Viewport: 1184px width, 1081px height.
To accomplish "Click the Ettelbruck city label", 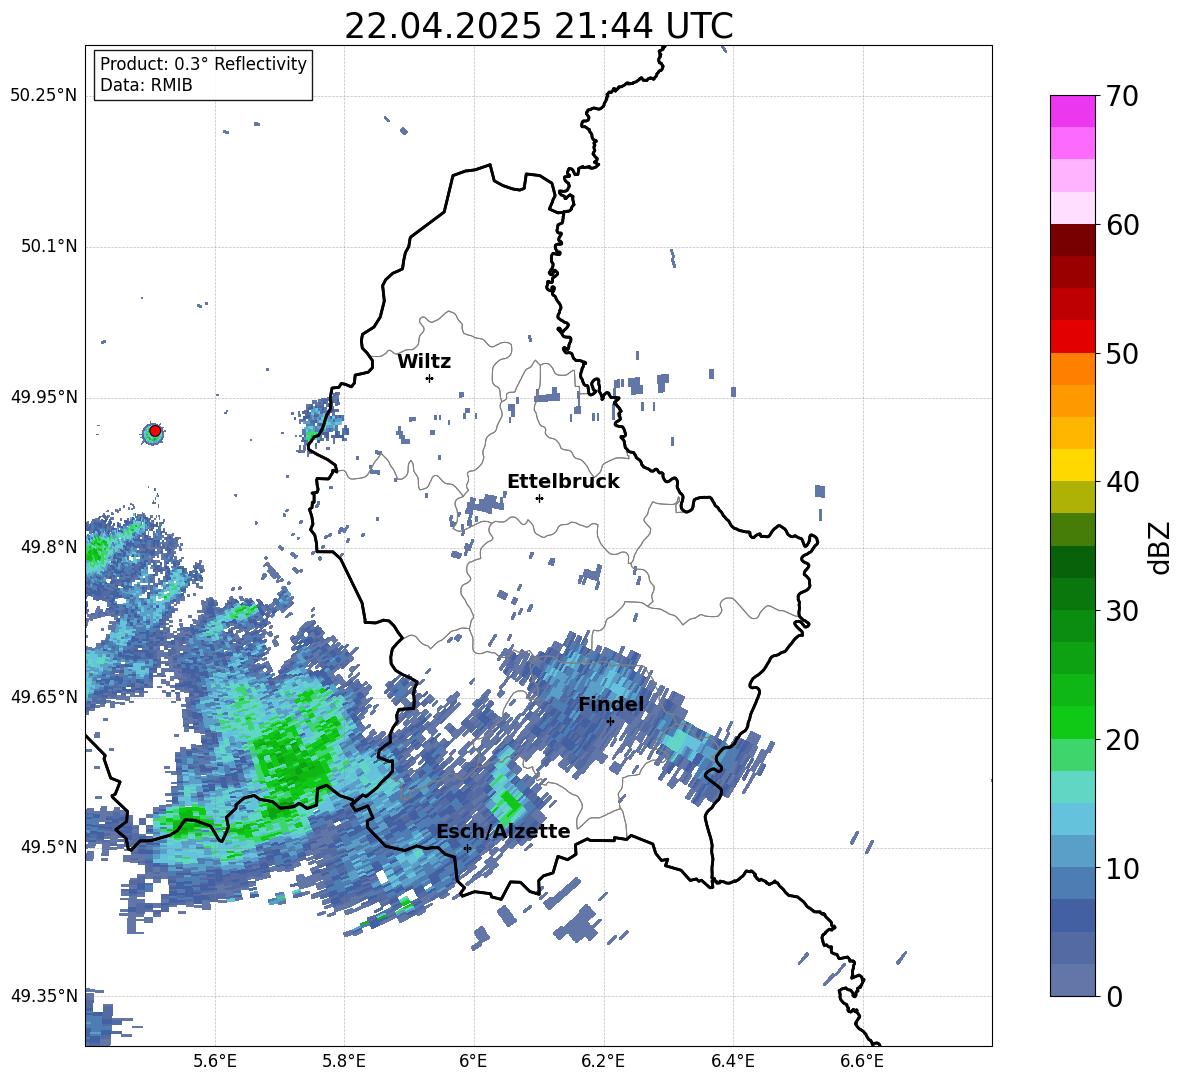I will tap(563, 482).
